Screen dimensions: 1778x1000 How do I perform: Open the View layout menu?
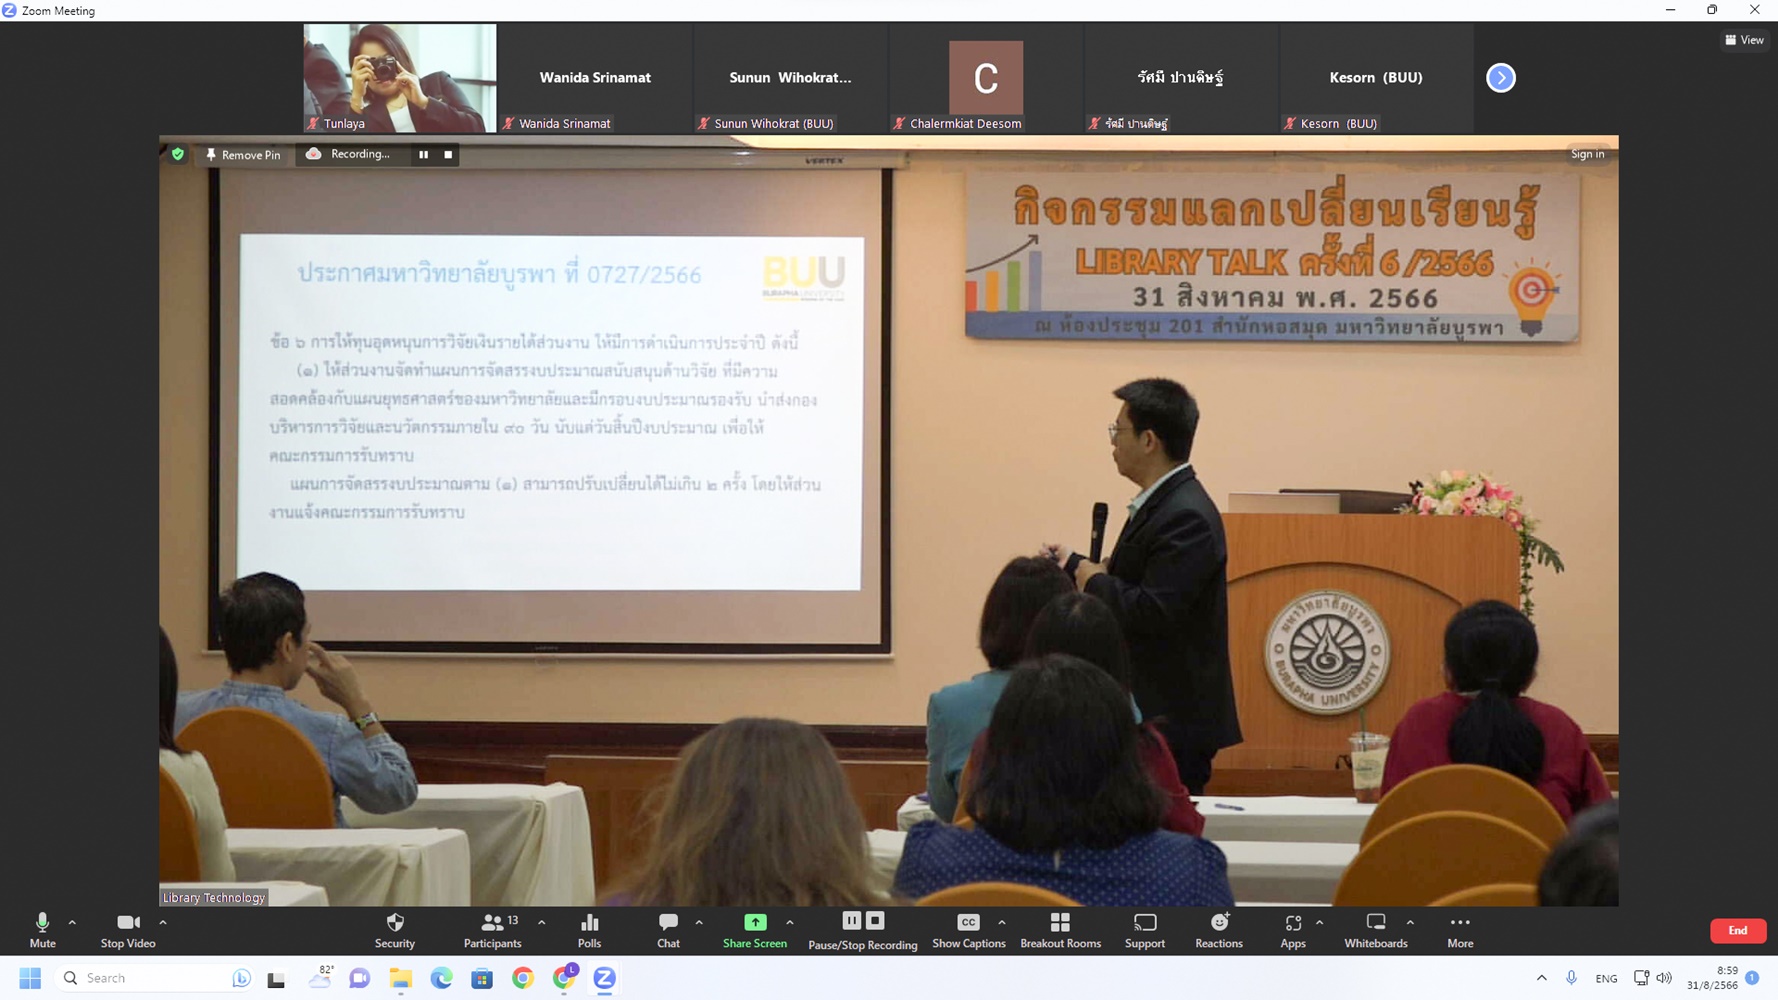(x=1744, y=40)
